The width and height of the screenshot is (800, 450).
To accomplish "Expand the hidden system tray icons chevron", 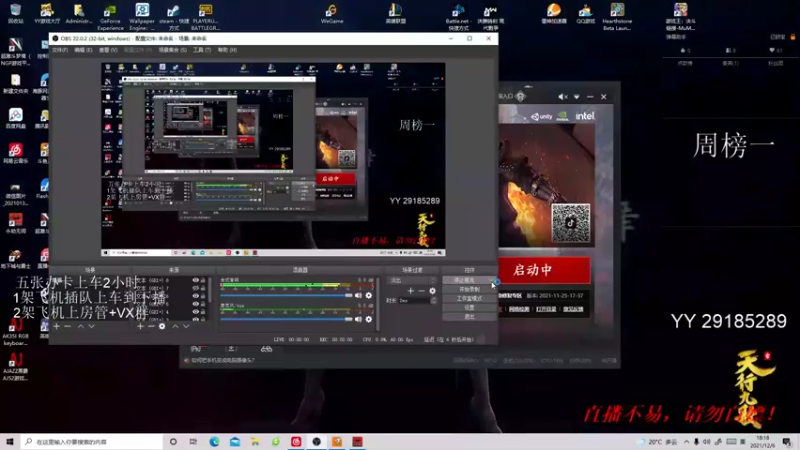I will coord(686,442).
